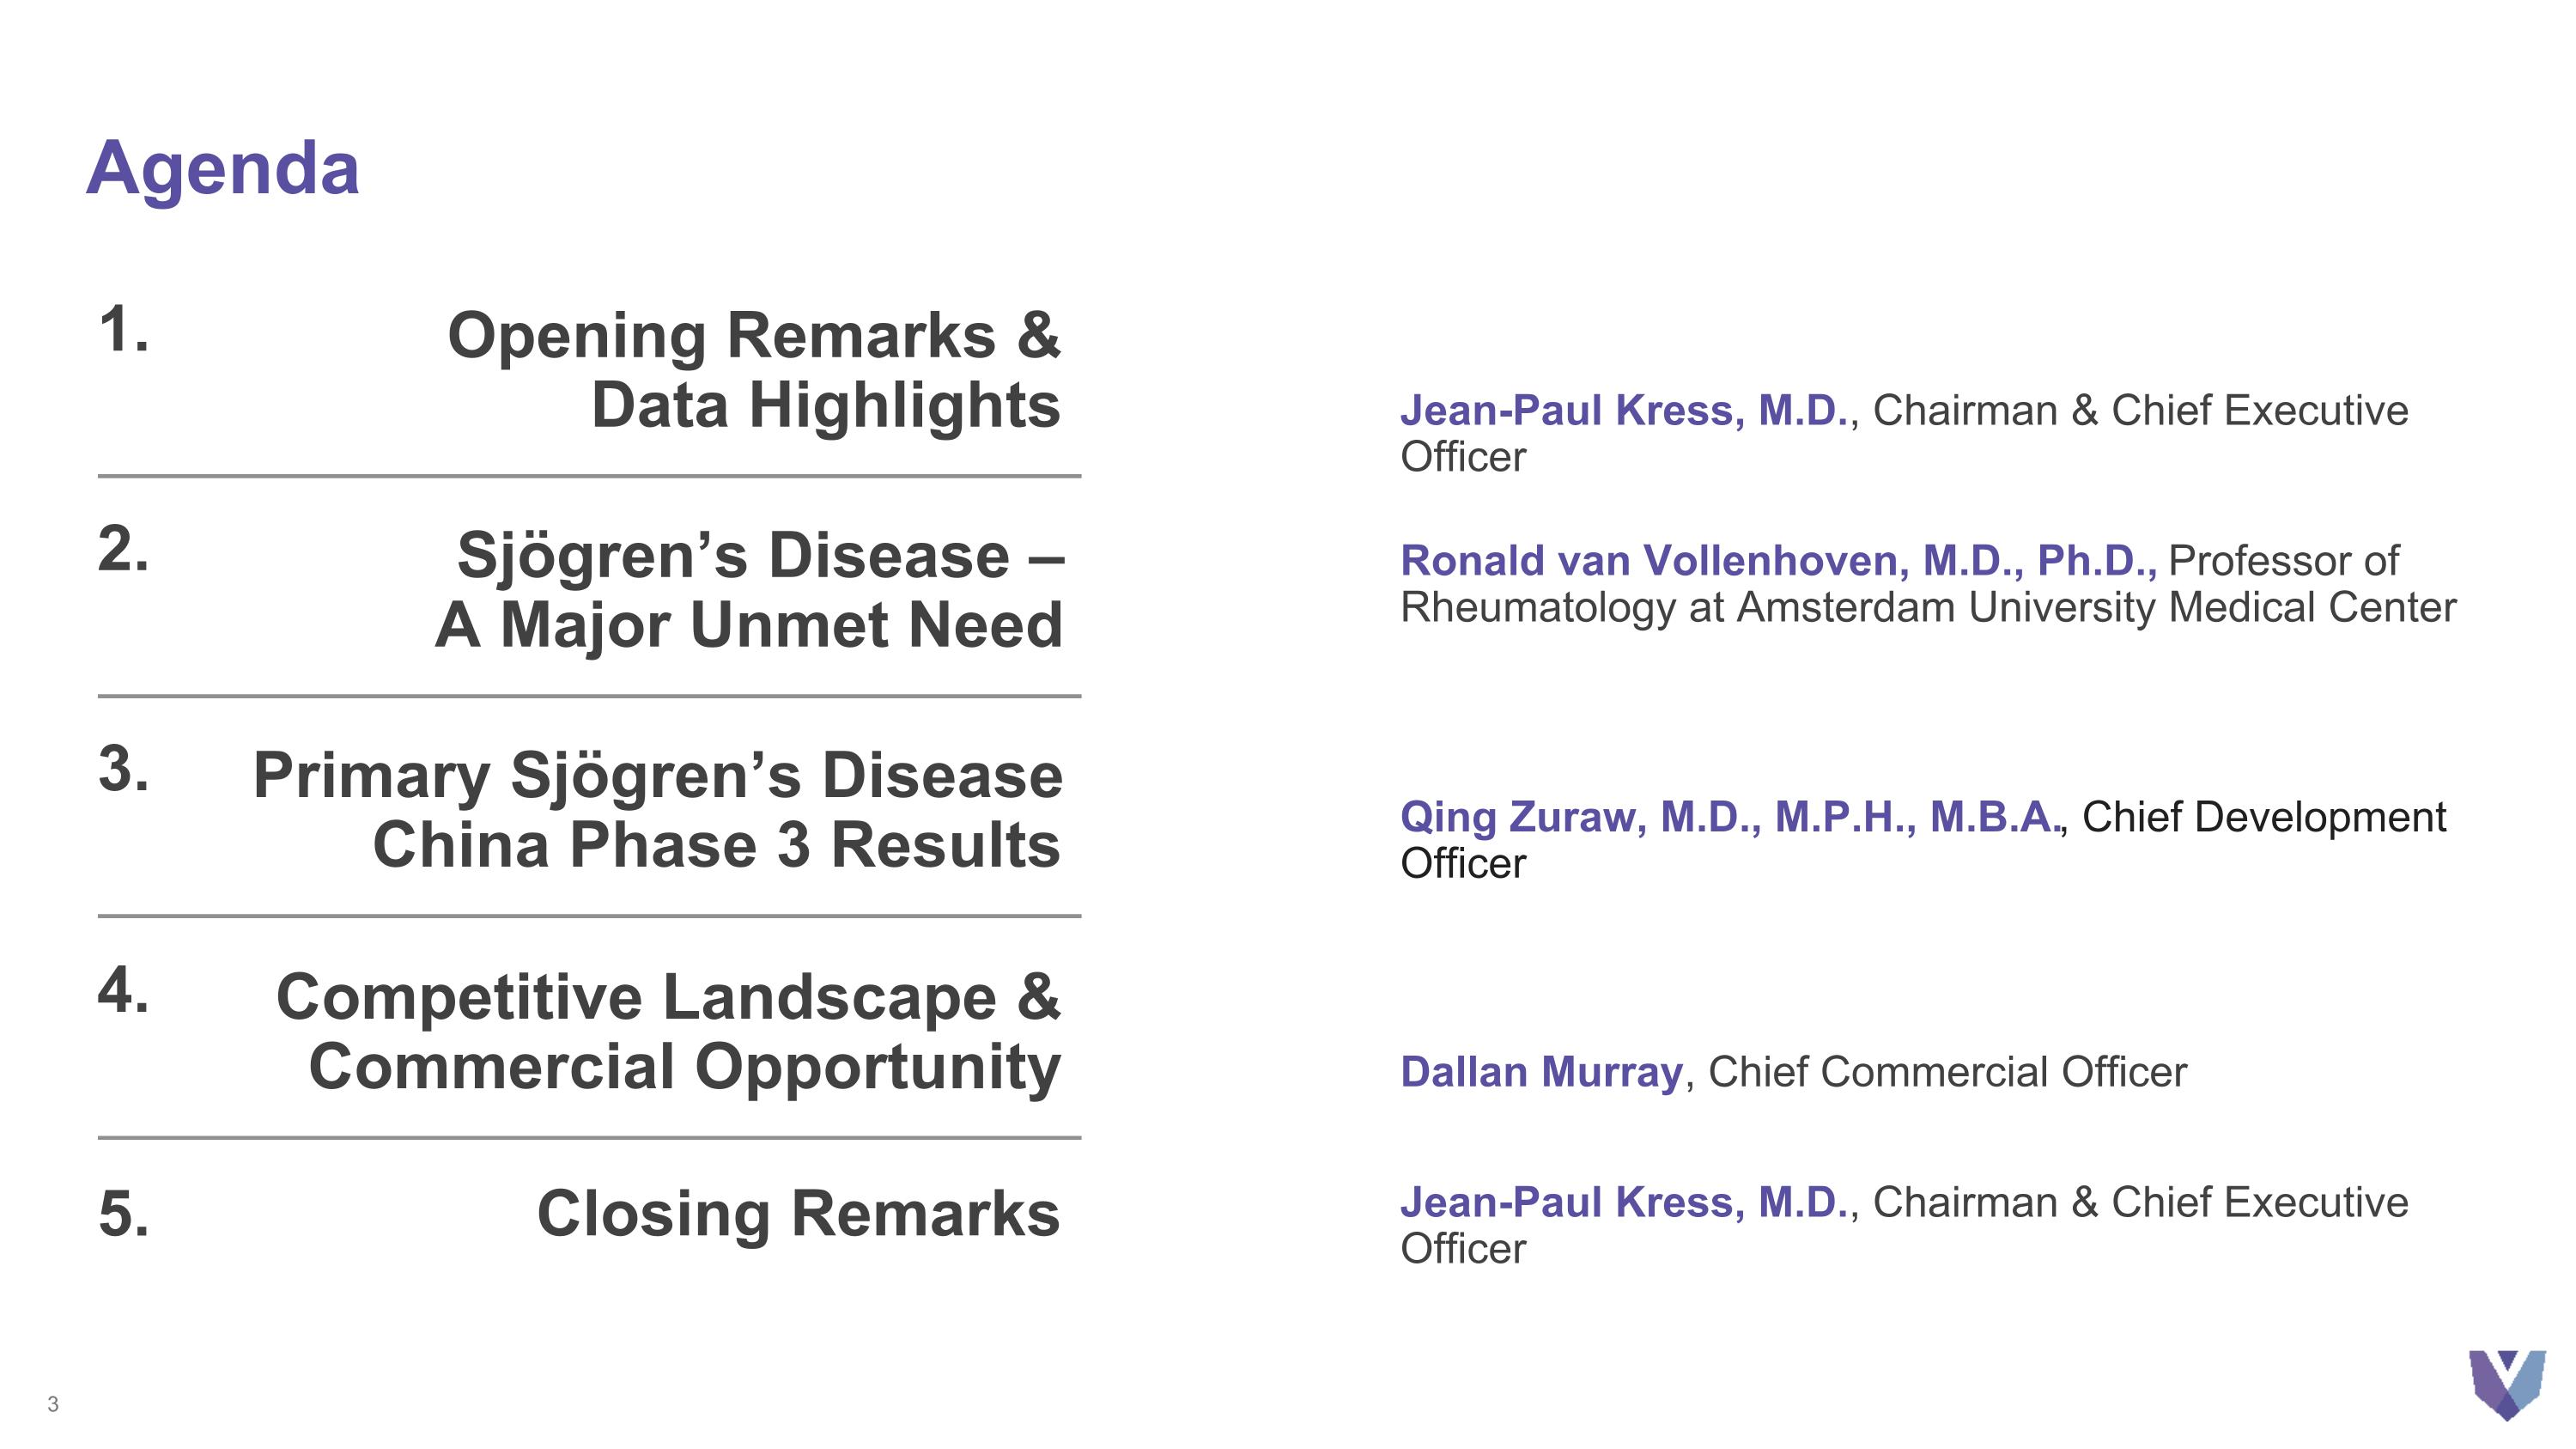Click Amsterdam University Medical Center text
2576x1449 pixels.
[2096, 608]
